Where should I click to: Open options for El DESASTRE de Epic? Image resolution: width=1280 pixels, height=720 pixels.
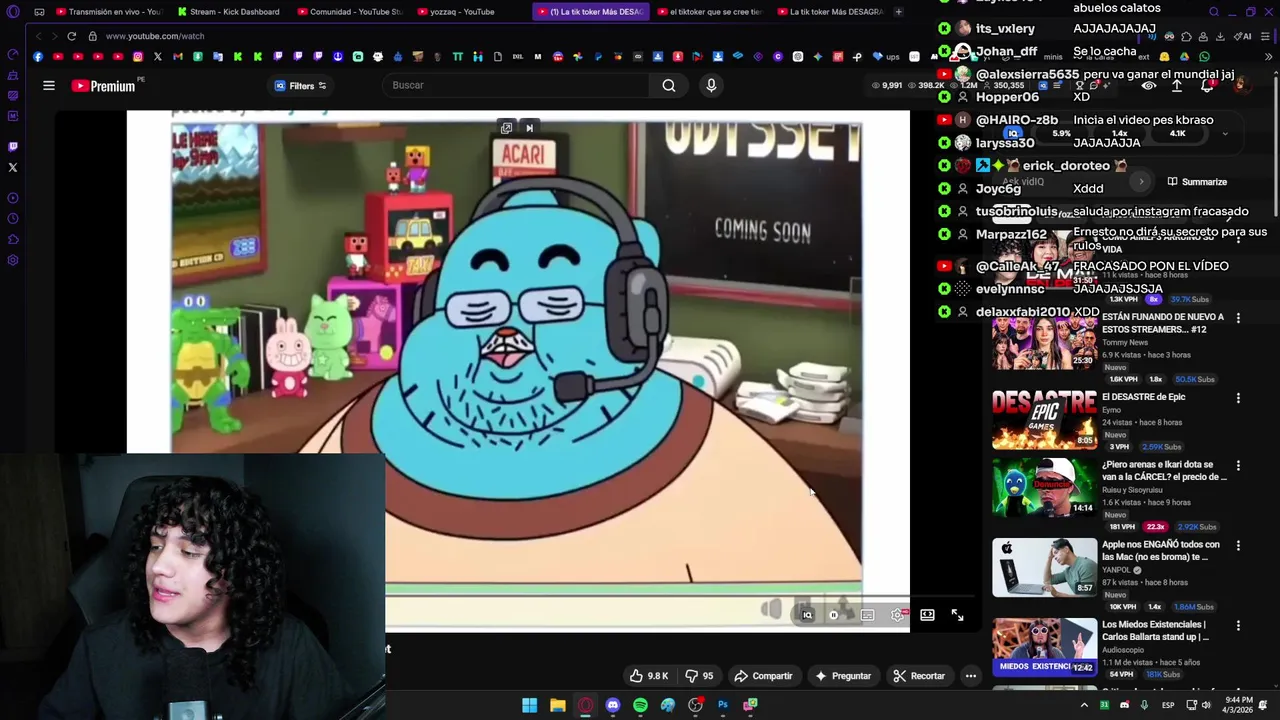point(1238,398)
